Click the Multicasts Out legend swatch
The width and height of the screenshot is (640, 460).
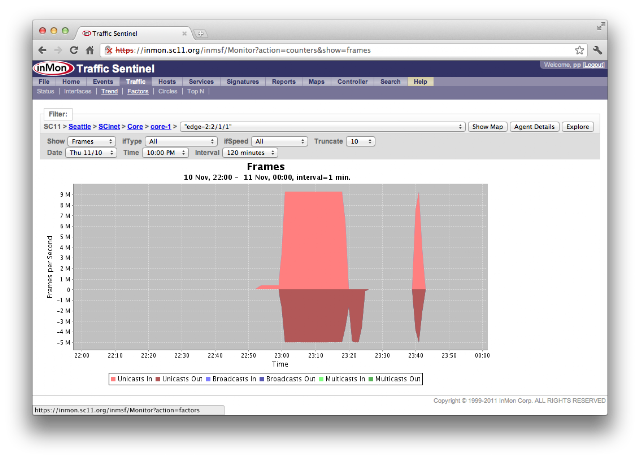click(x=371, y=379)
